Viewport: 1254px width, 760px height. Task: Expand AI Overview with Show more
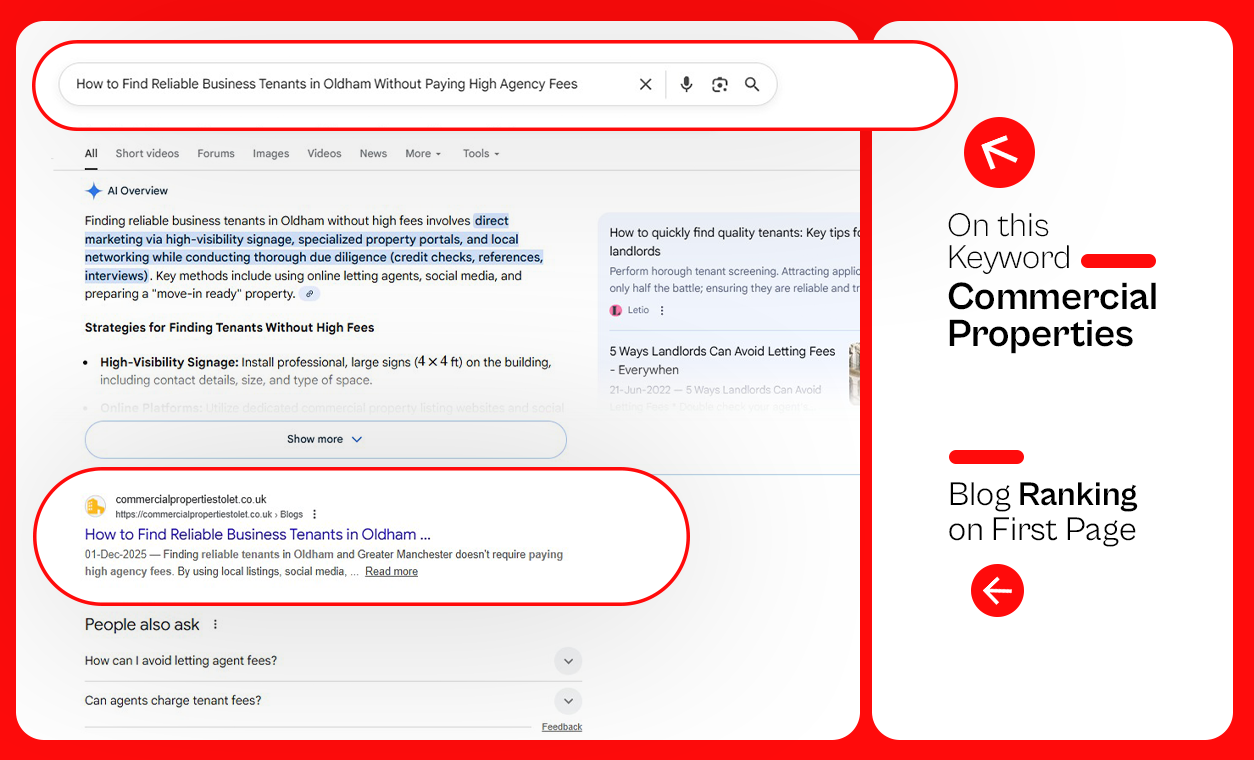[x=325, y=439]
